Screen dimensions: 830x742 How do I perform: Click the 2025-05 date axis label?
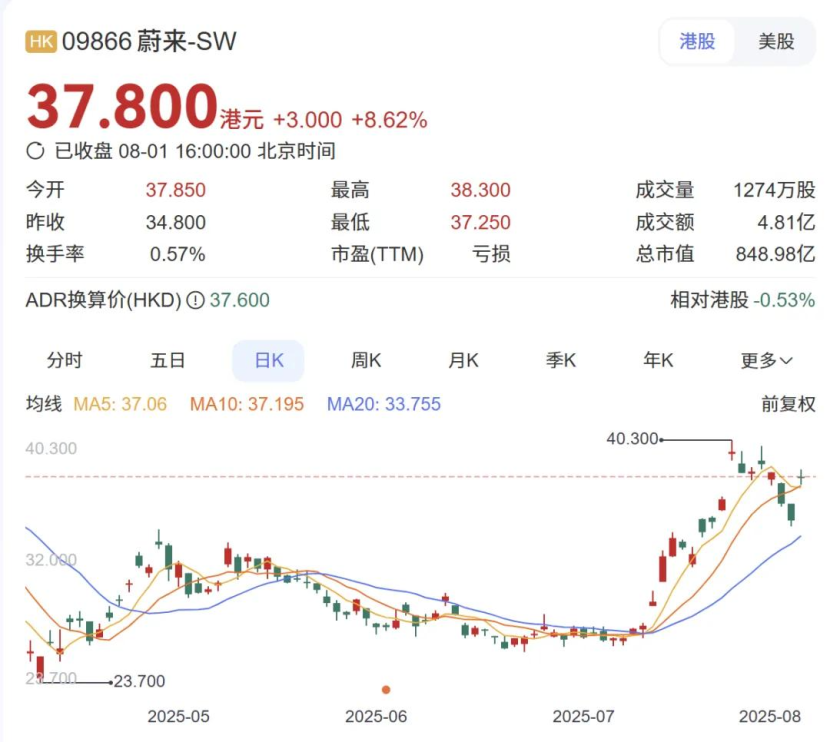[x=178, y=717]
